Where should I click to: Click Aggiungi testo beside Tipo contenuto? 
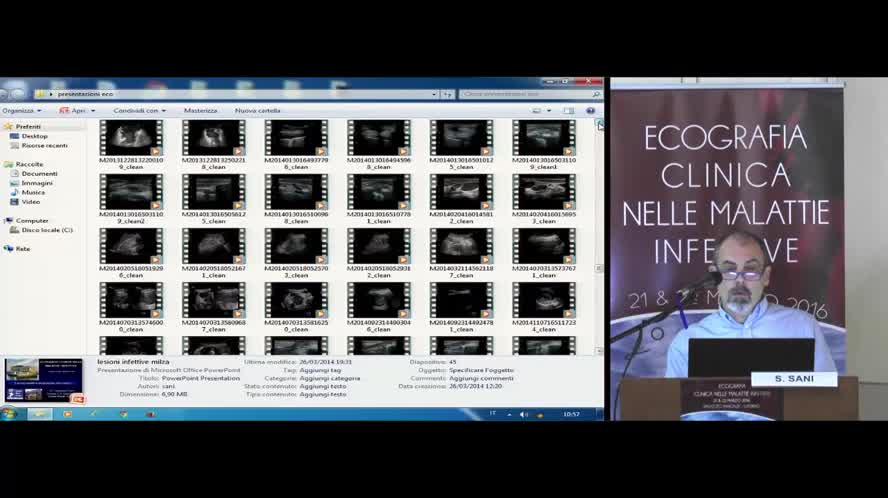[x=323, y=394]
